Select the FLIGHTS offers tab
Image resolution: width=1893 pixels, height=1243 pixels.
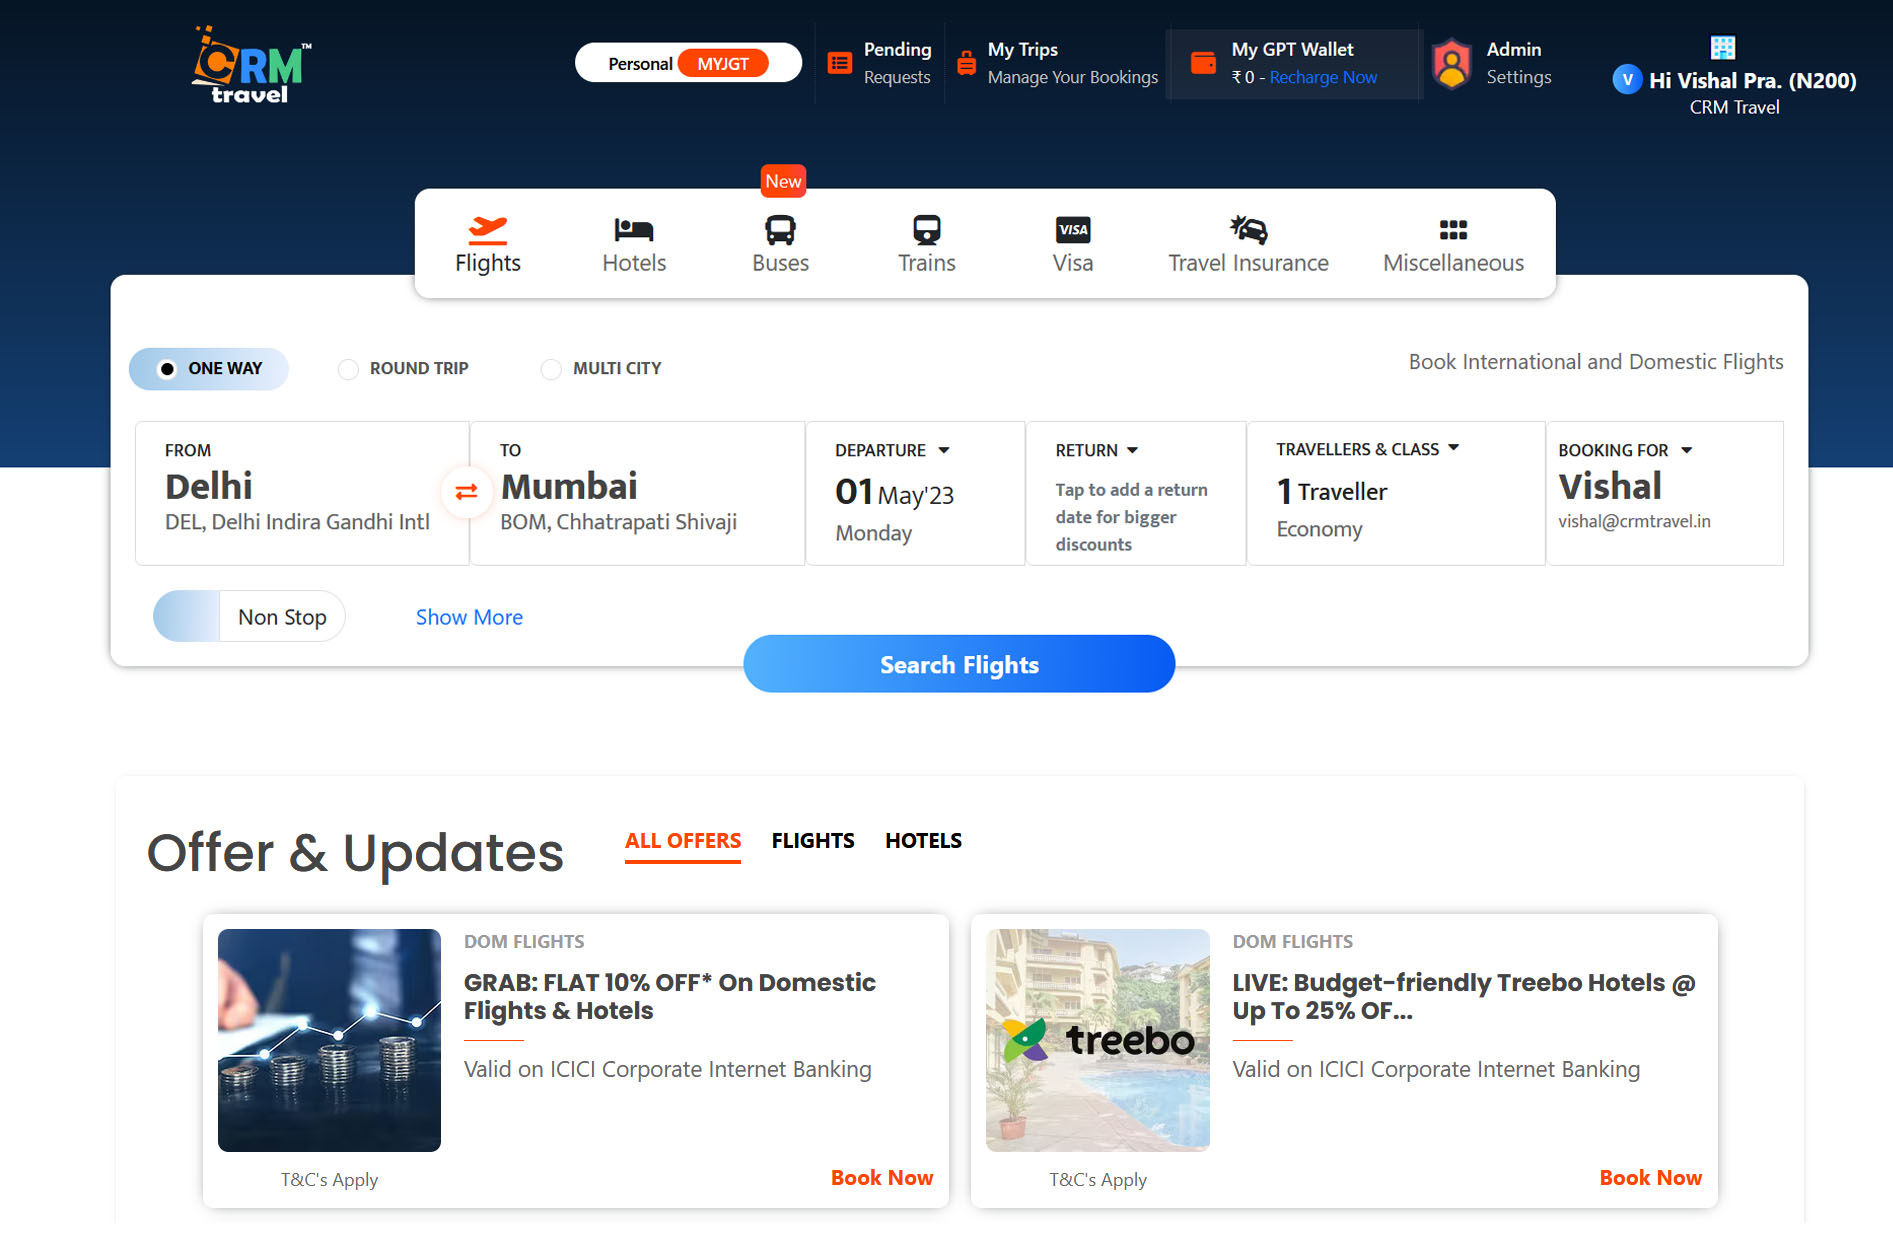(x=812, y=841)
